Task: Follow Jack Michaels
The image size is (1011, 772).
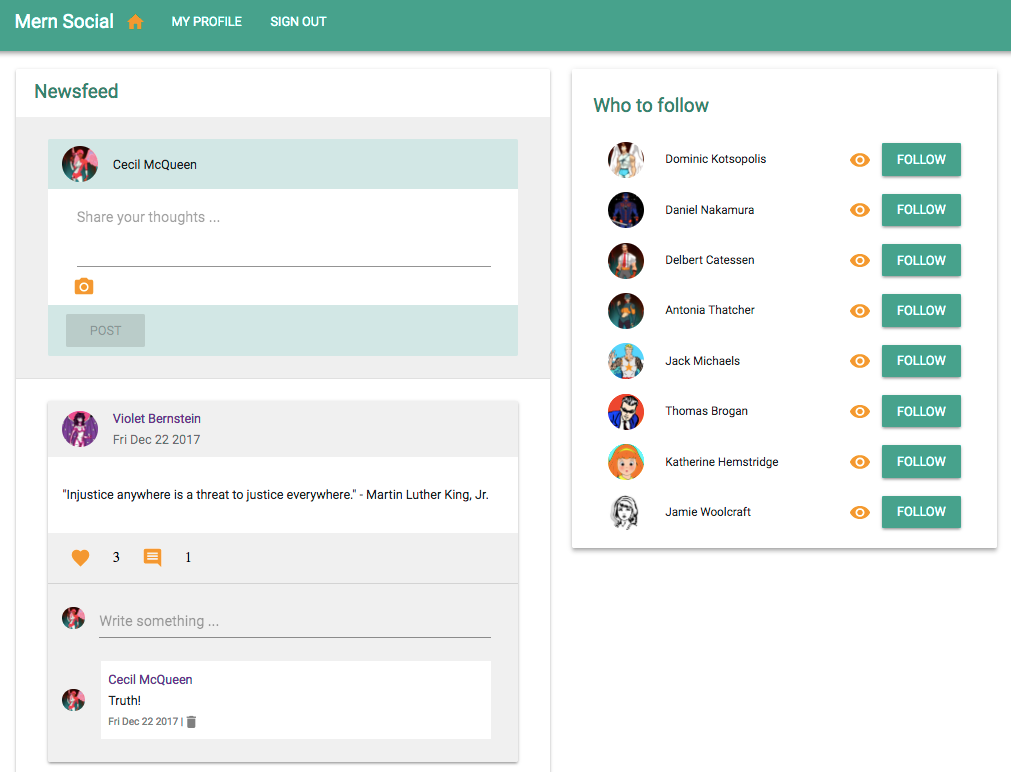Action: [920, 361]
